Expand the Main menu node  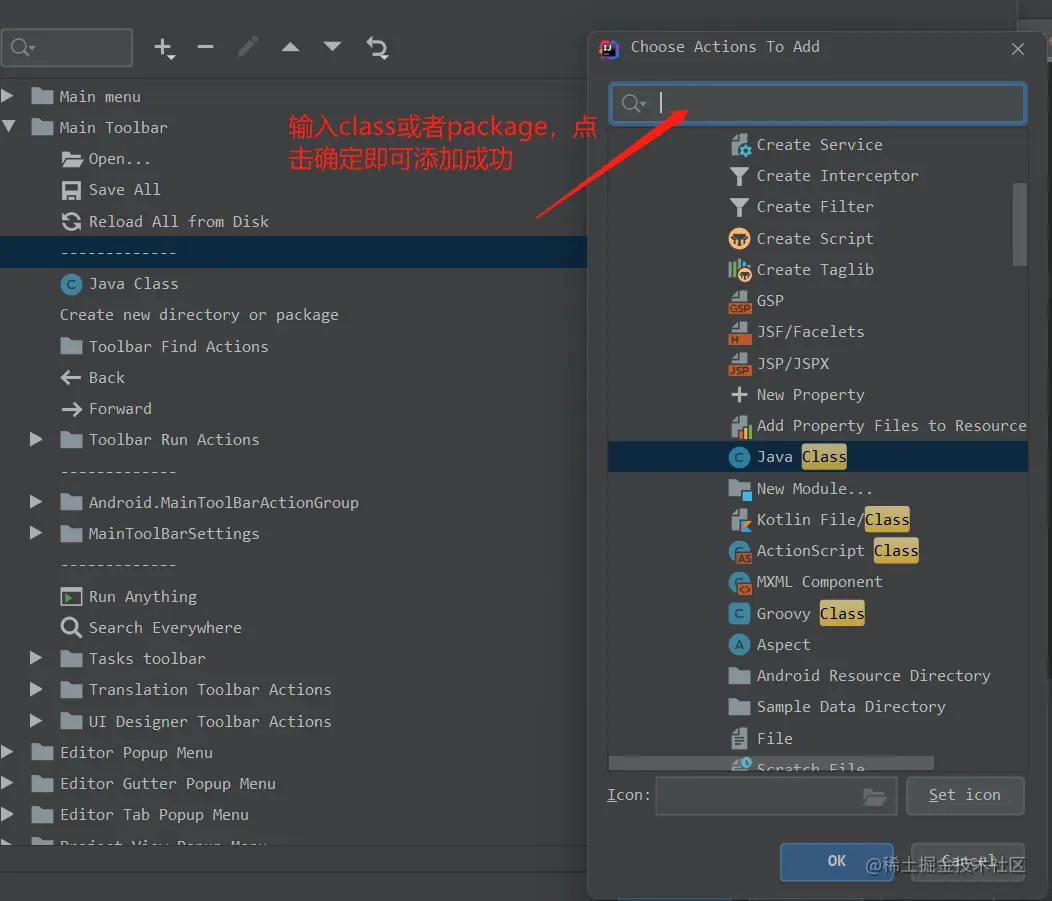(7, 96)
